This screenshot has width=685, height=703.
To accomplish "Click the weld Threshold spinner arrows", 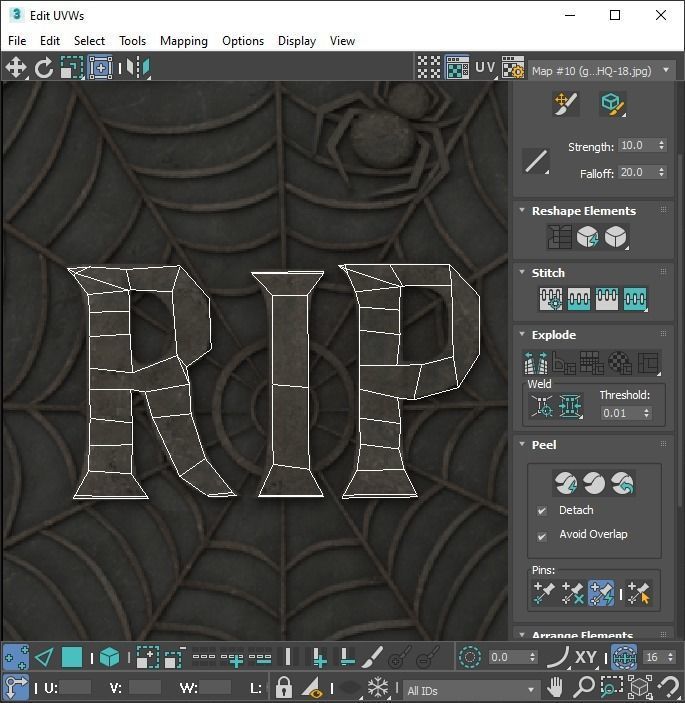I will [646, 413].
